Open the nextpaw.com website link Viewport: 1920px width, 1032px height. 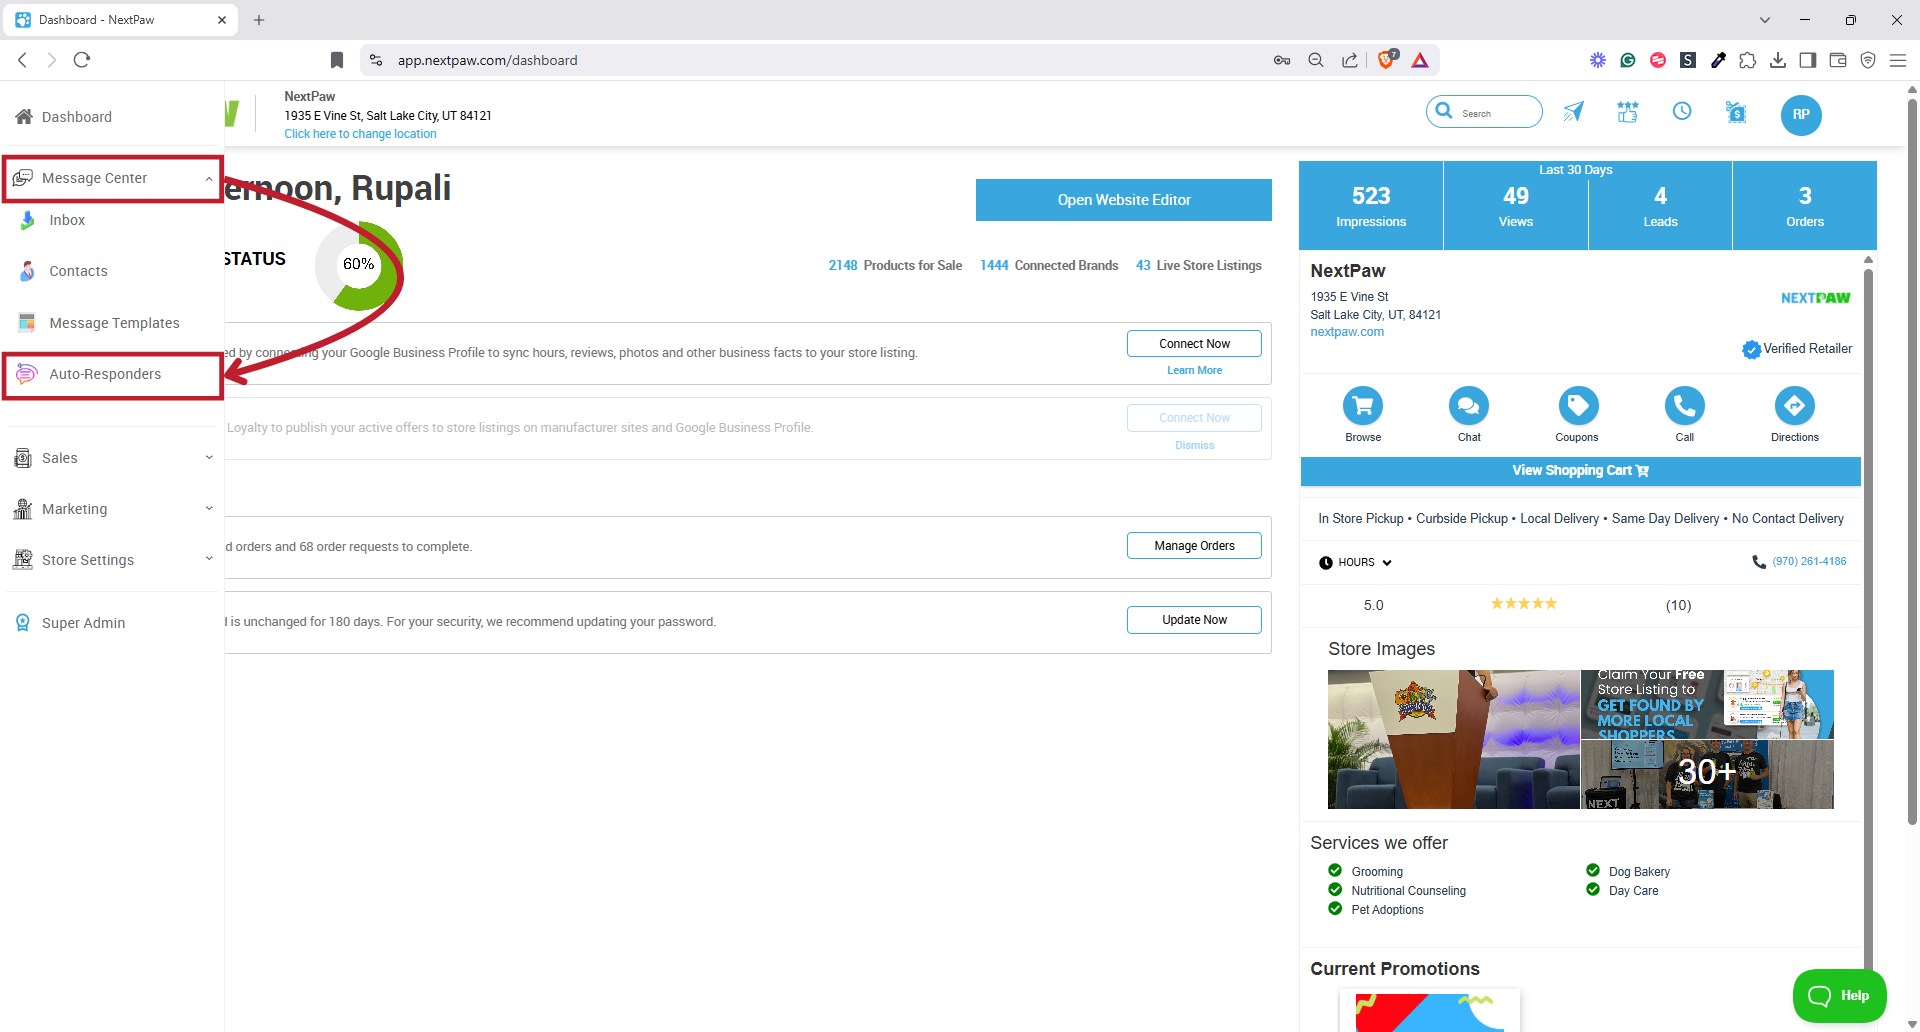point(1347,332)
